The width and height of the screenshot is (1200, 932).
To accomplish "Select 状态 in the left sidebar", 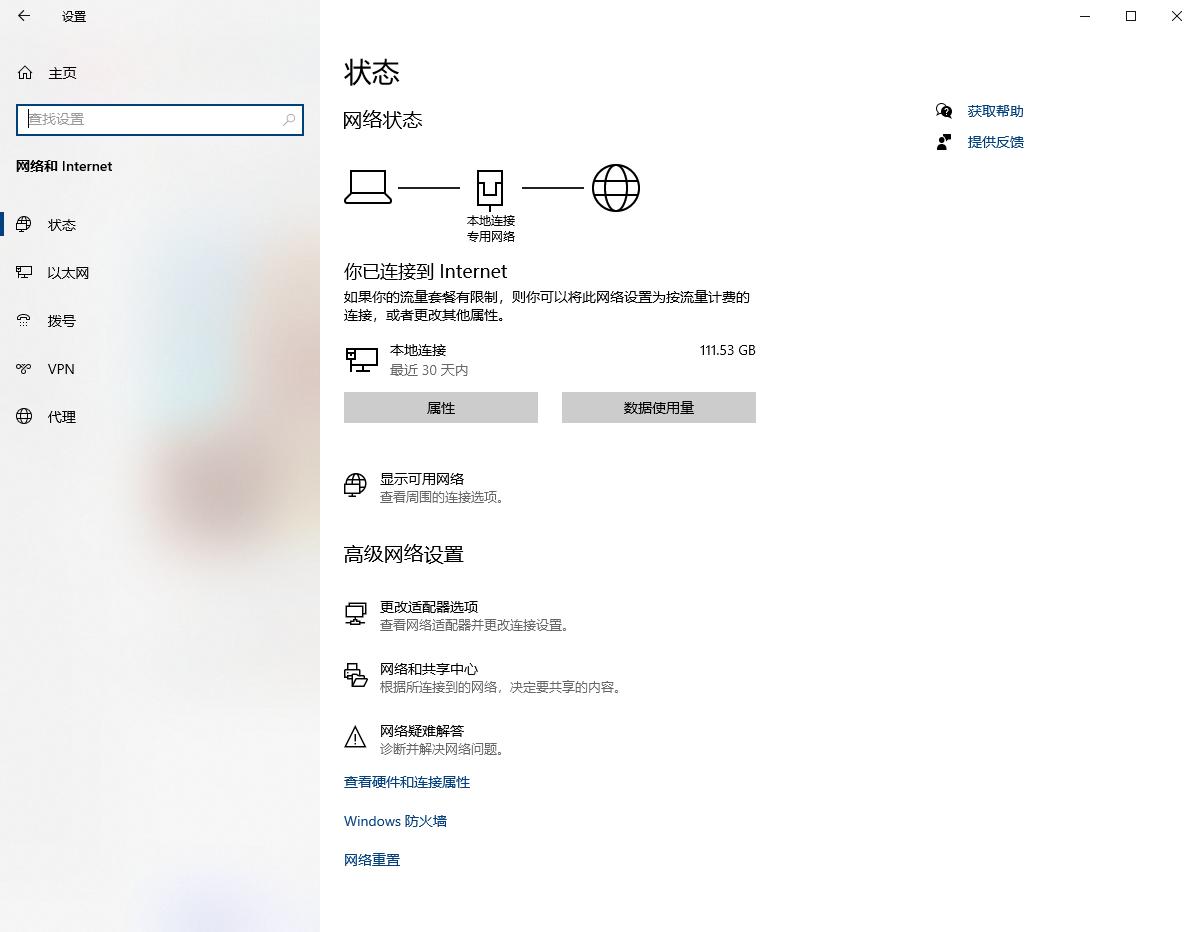I will click(x=62, y=224).
